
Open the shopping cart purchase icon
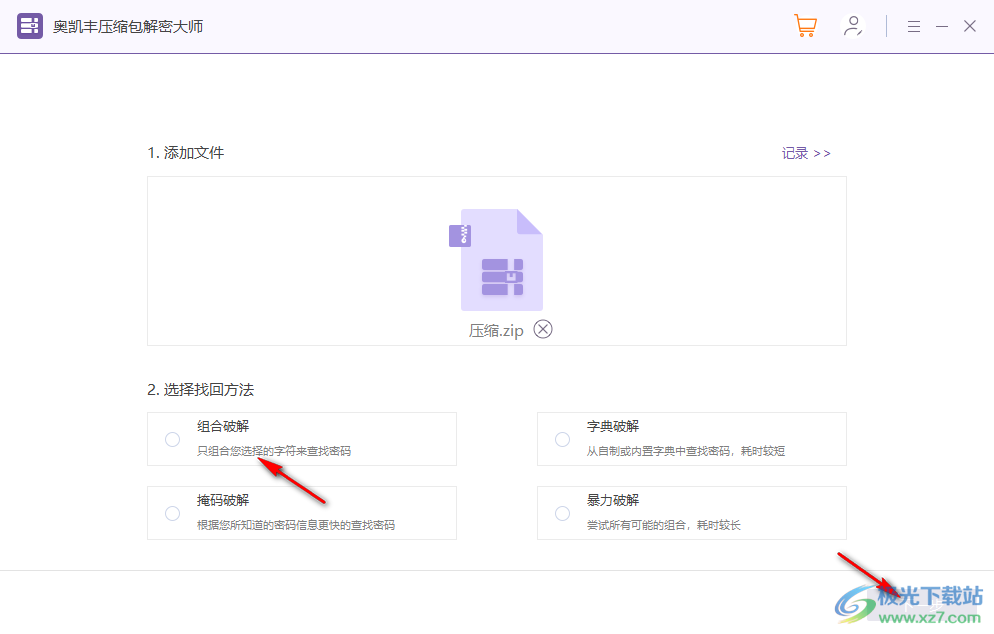(x=805, y=26)
